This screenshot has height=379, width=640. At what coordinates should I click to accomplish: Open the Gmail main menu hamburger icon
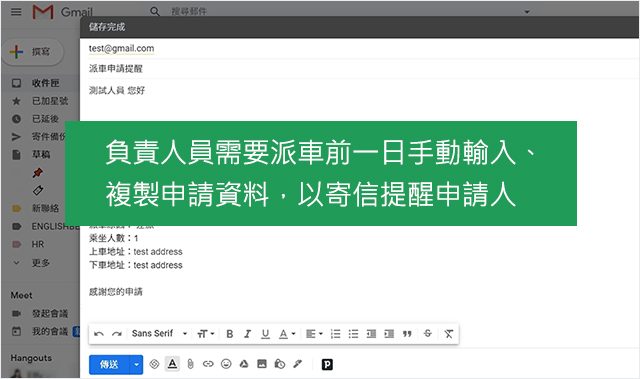pyautogui.click(x=16, y=11)
